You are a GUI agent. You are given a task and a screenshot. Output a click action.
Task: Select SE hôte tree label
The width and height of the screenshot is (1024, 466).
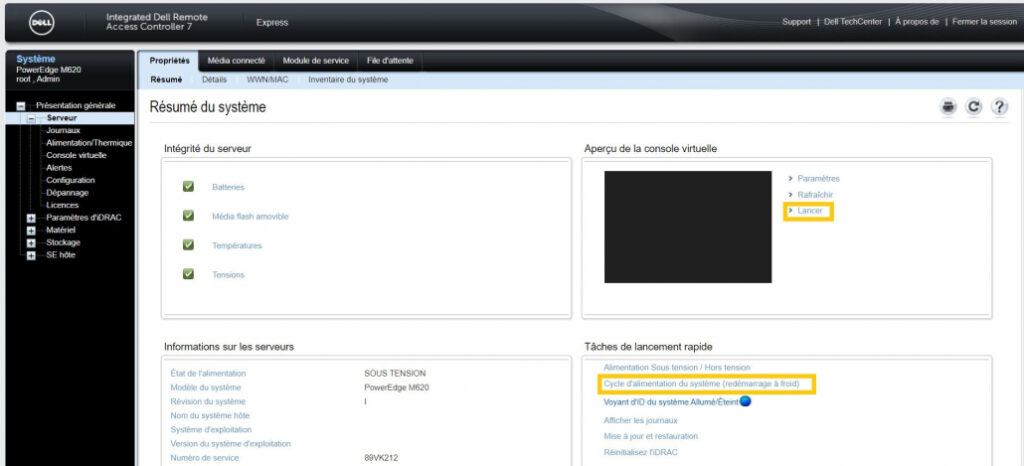tap(61, 255)
